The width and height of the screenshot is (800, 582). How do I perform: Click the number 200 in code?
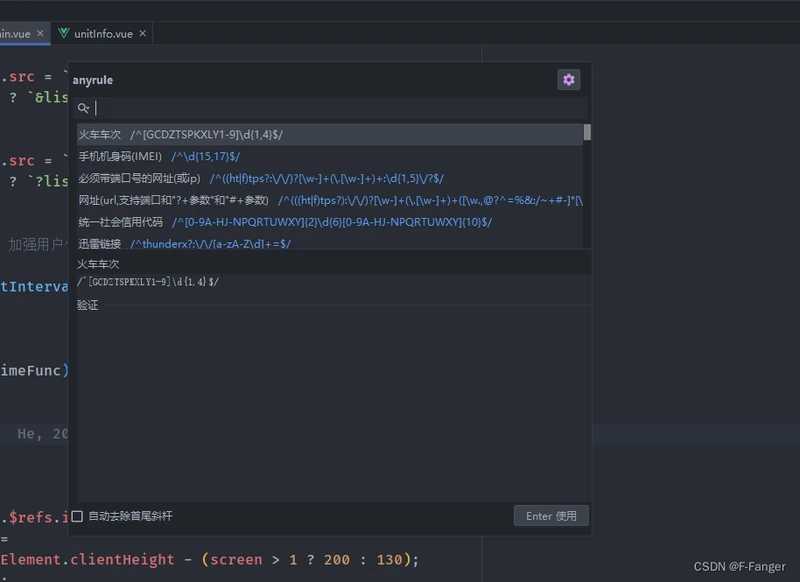pos(337,560)
